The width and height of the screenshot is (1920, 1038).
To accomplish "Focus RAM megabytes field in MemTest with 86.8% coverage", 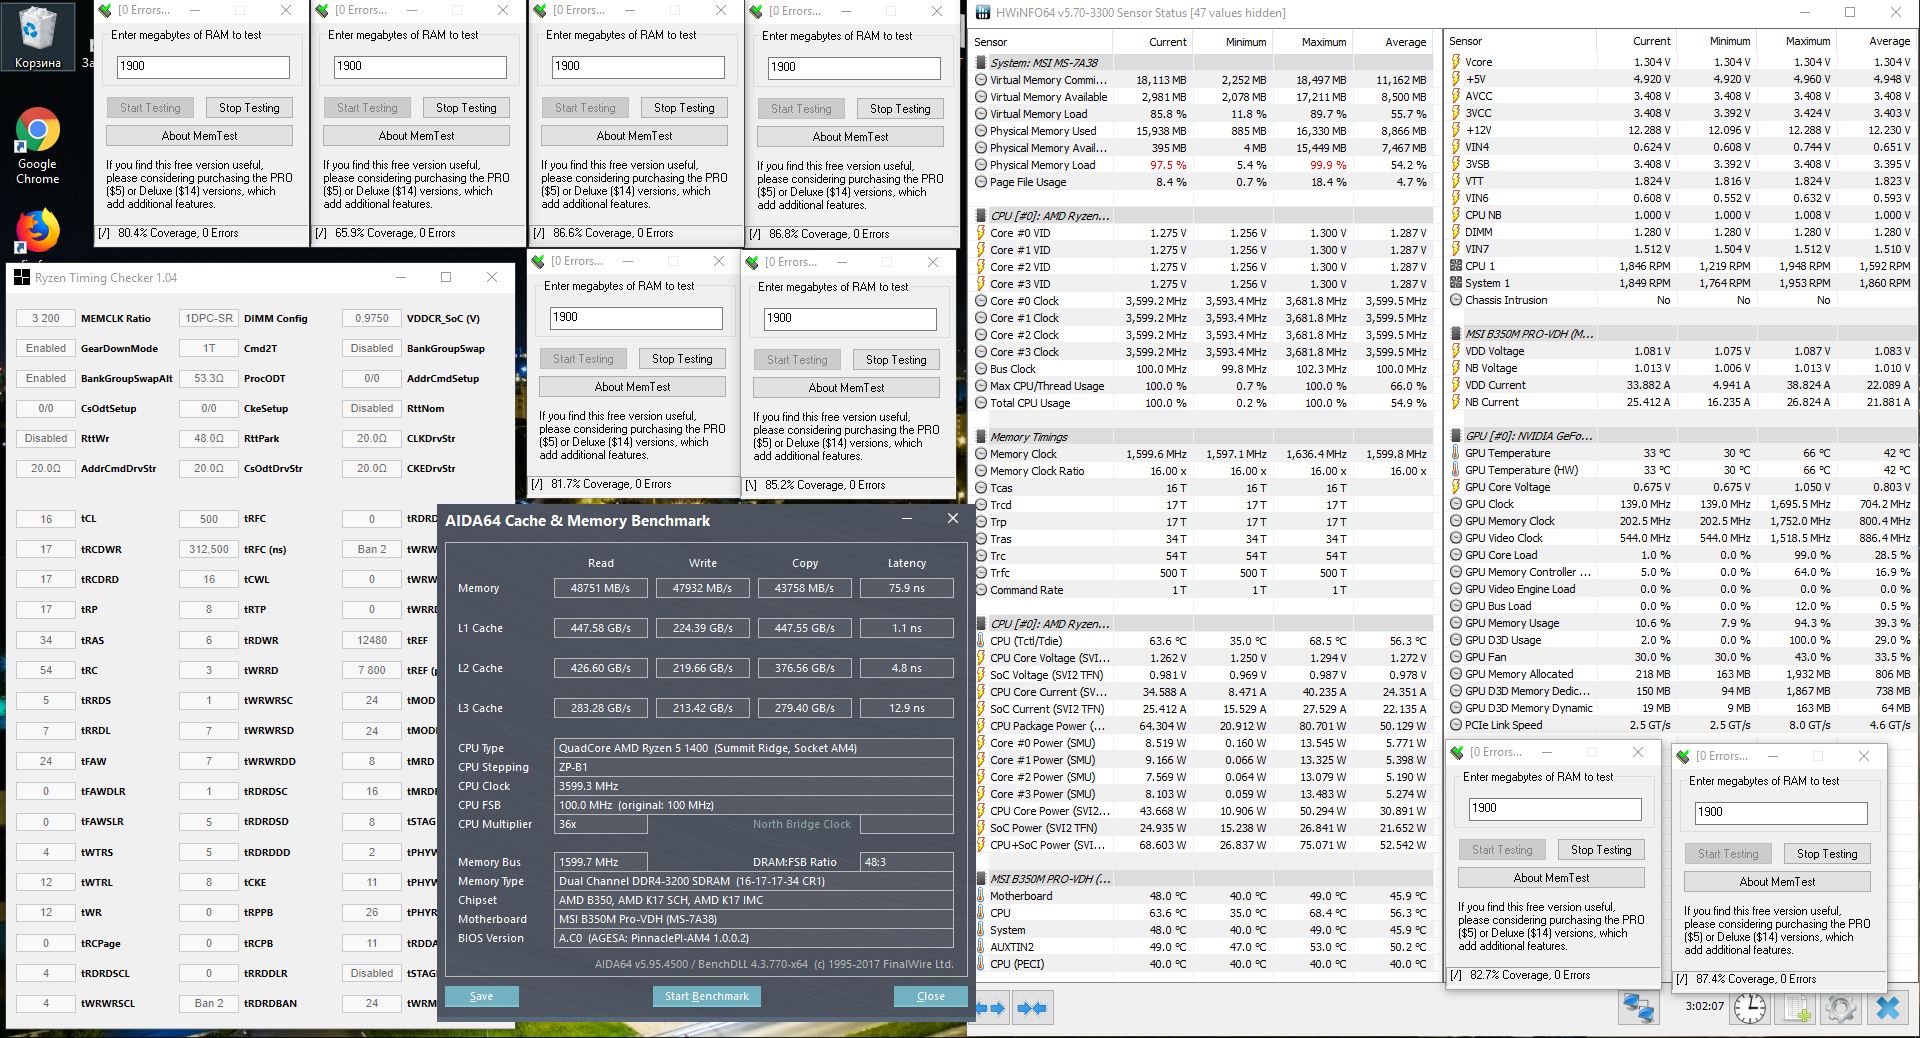I will coord(854,67).
